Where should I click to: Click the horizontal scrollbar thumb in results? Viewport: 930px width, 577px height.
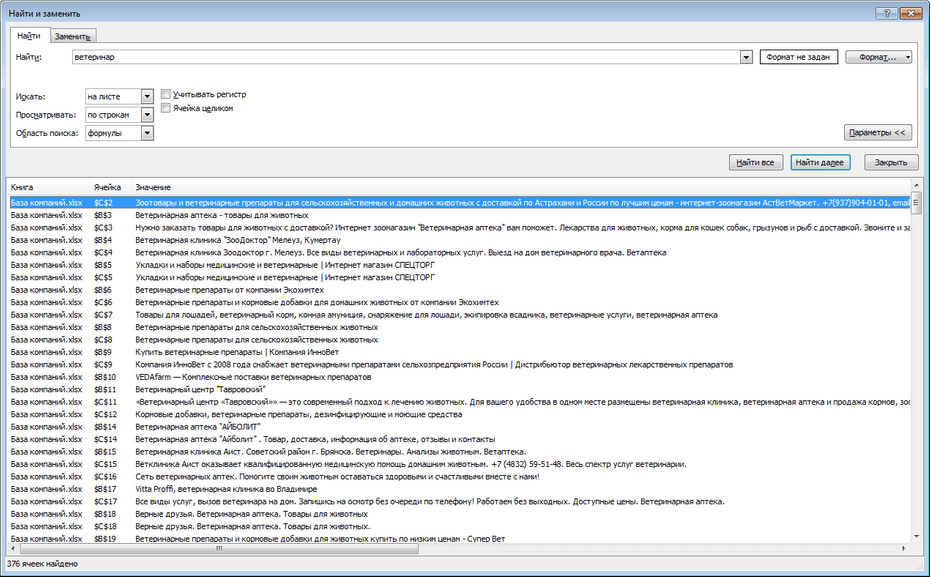click(219, 549)
